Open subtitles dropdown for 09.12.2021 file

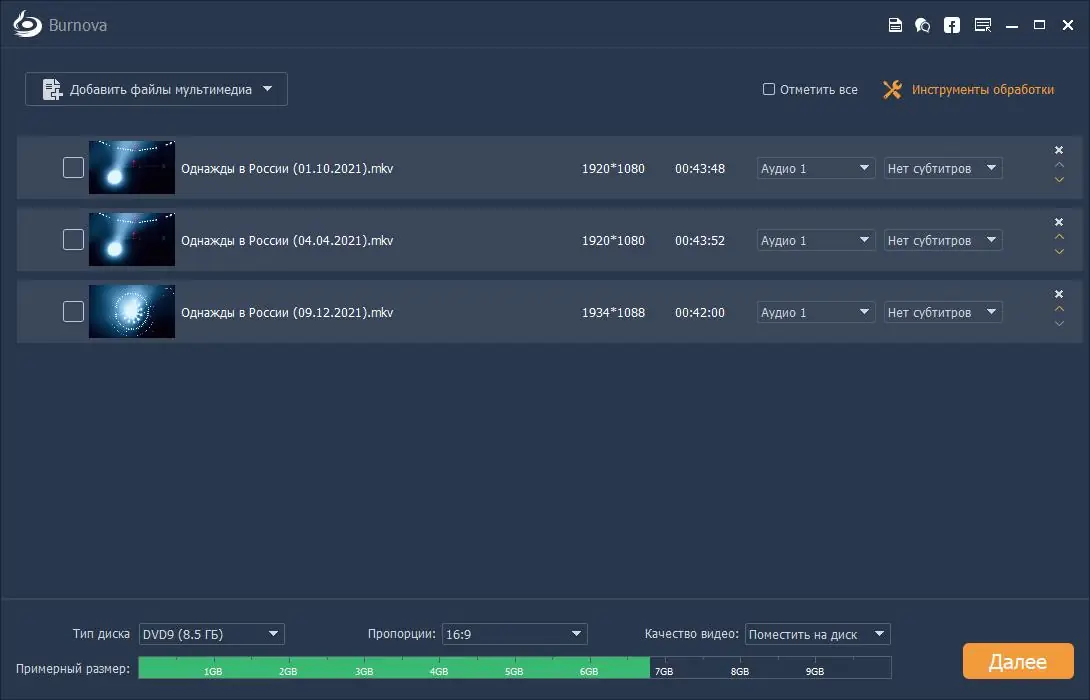pos(943,312)
